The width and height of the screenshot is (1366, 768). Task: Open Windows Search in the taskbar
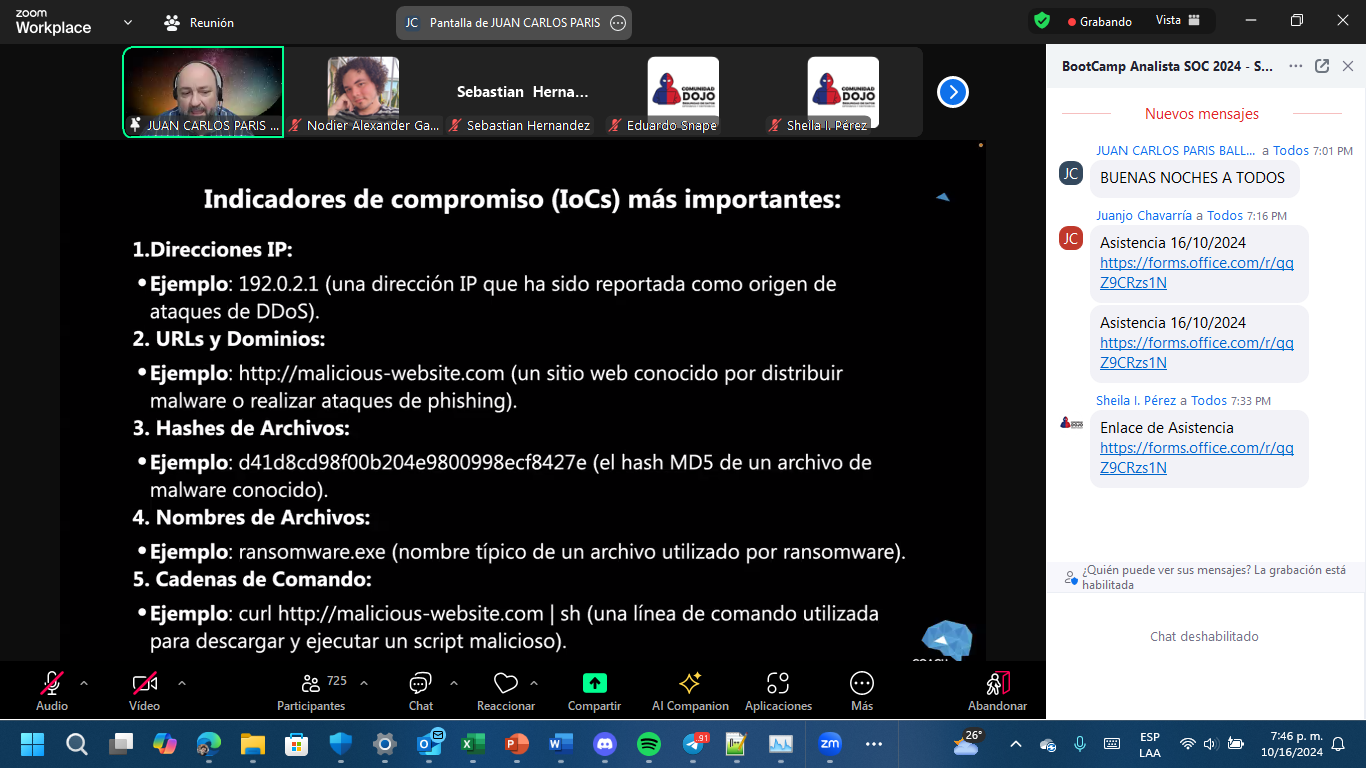(77, 744)
